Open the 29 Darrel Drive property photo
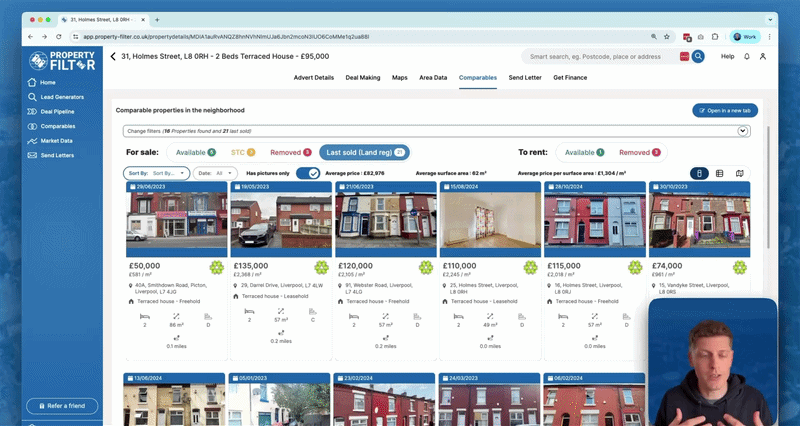Screen dimensions: 800x426 [281, 220]
